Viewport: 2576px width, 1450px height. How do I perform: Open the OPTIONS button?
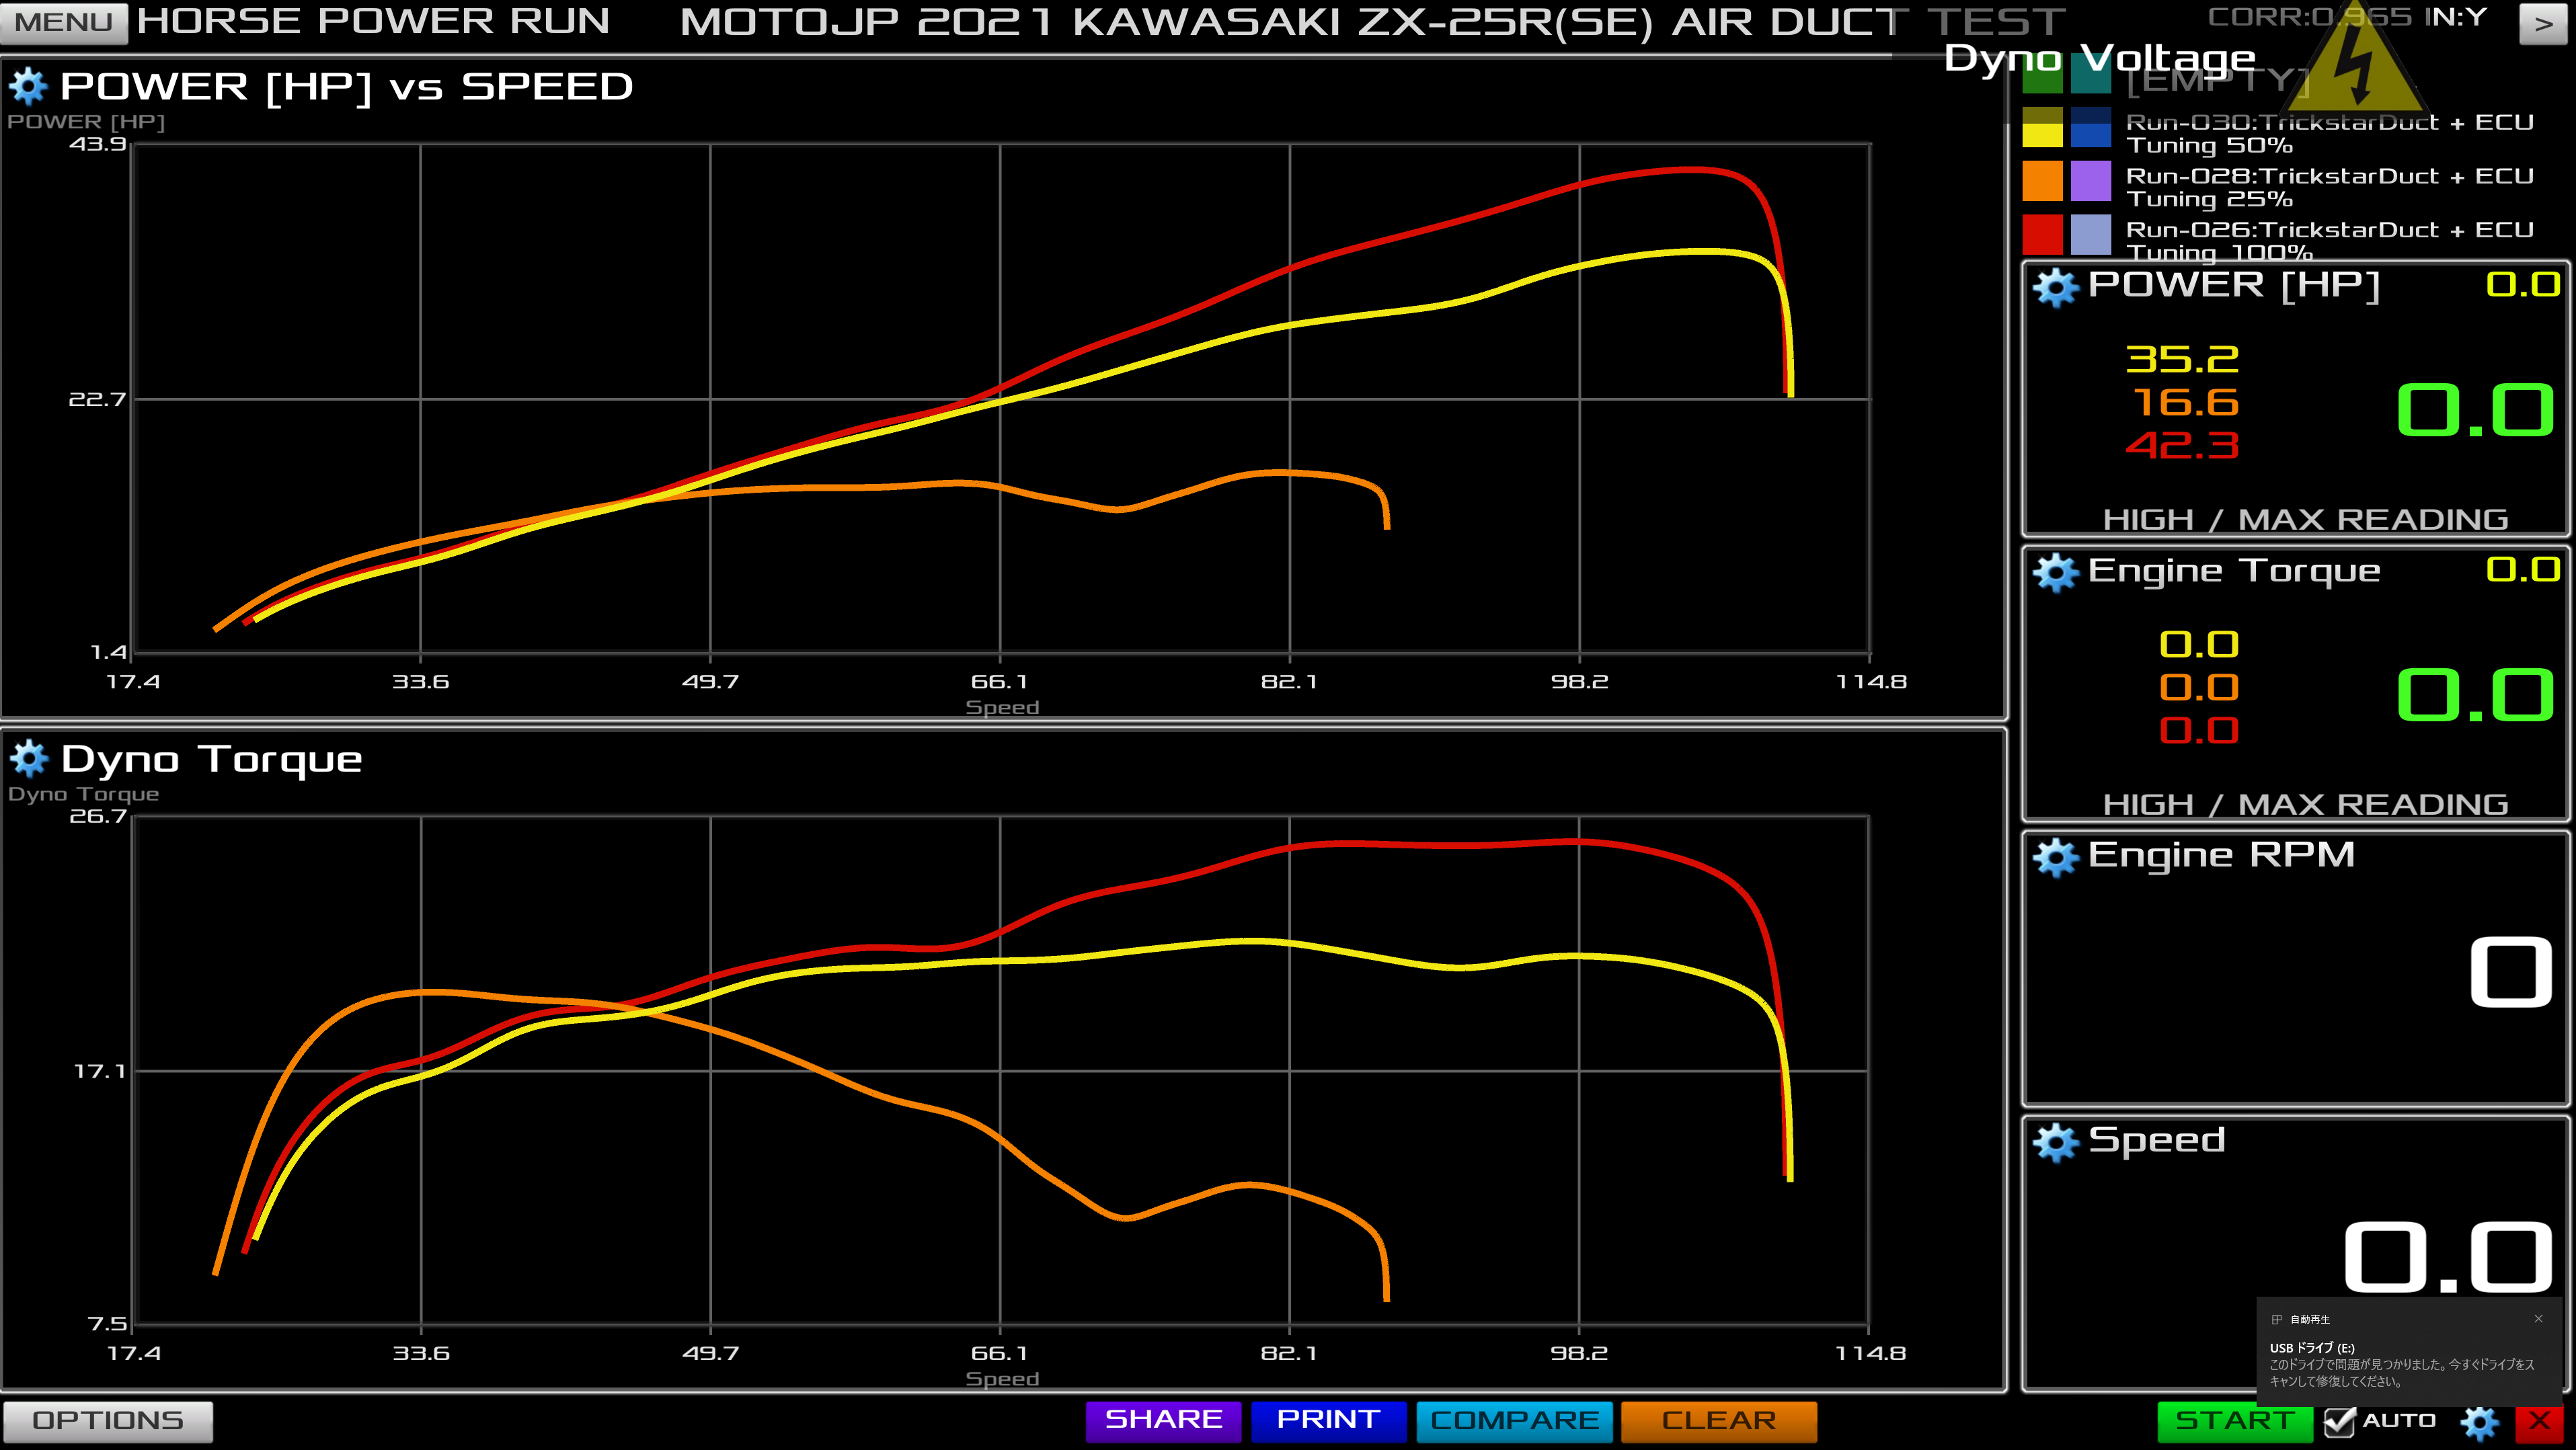[108, 1421]
